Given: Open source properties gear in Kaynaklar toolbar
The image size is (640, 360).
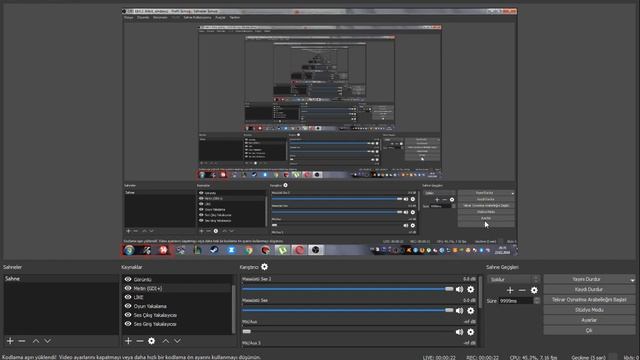Looking at the screenshot, I should (151, 340).
